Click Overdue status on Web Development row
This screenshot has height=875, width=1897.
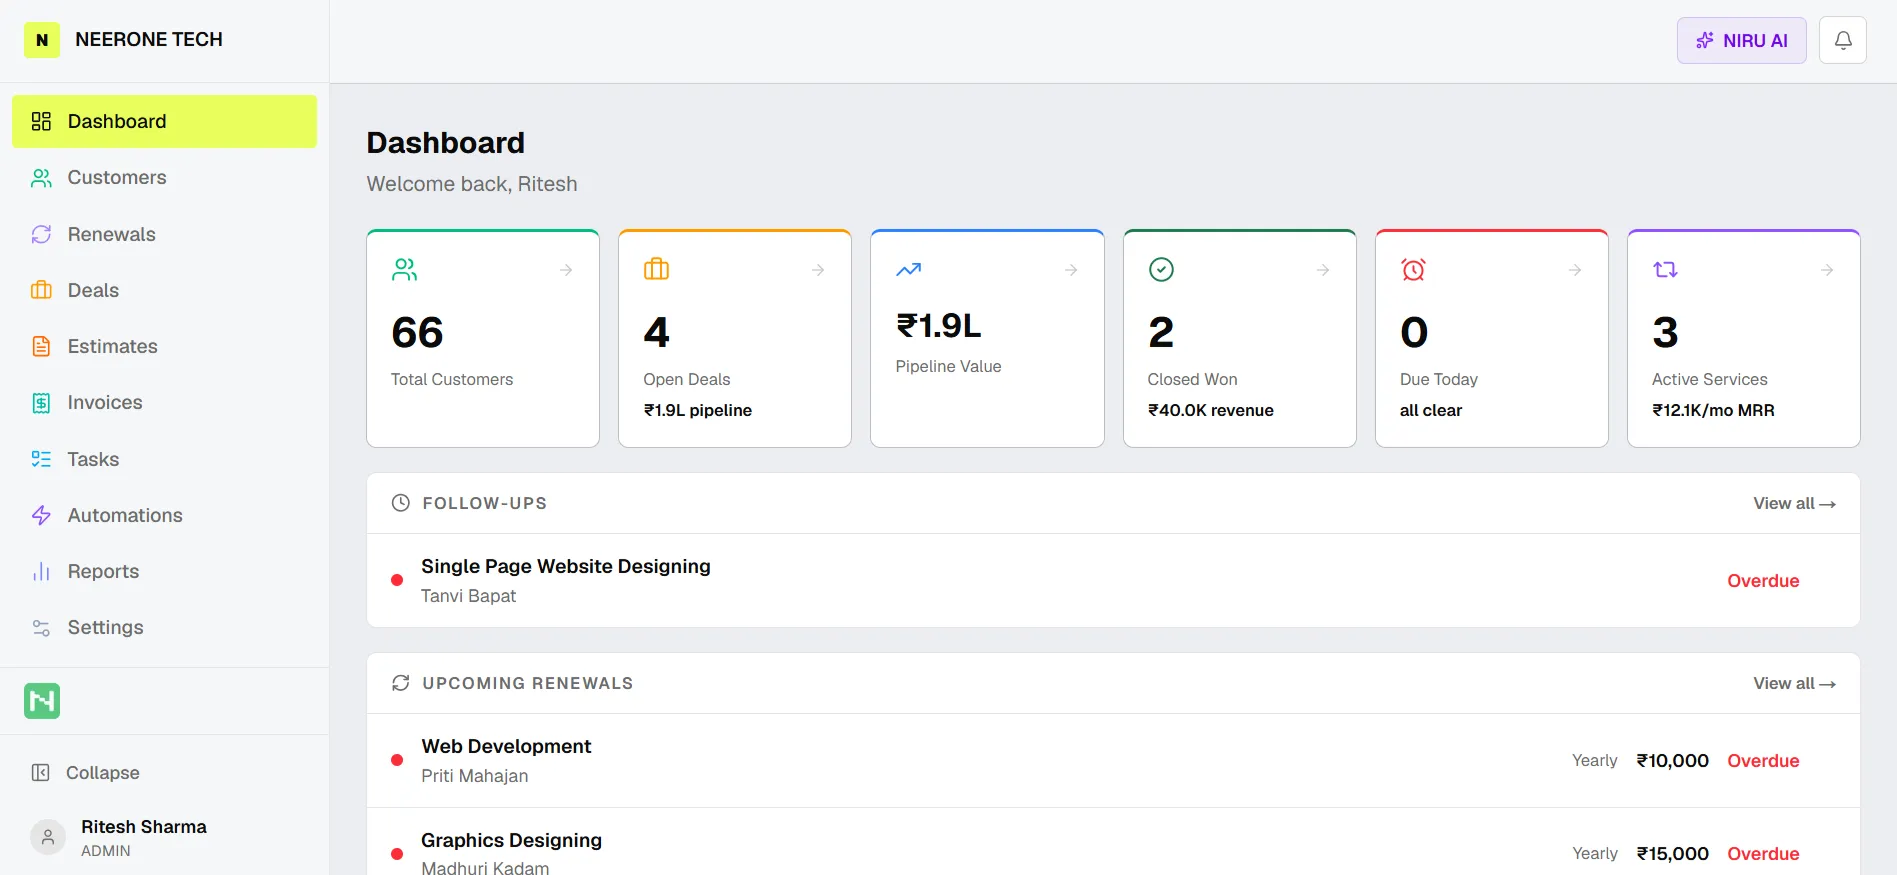(1763, 761)
